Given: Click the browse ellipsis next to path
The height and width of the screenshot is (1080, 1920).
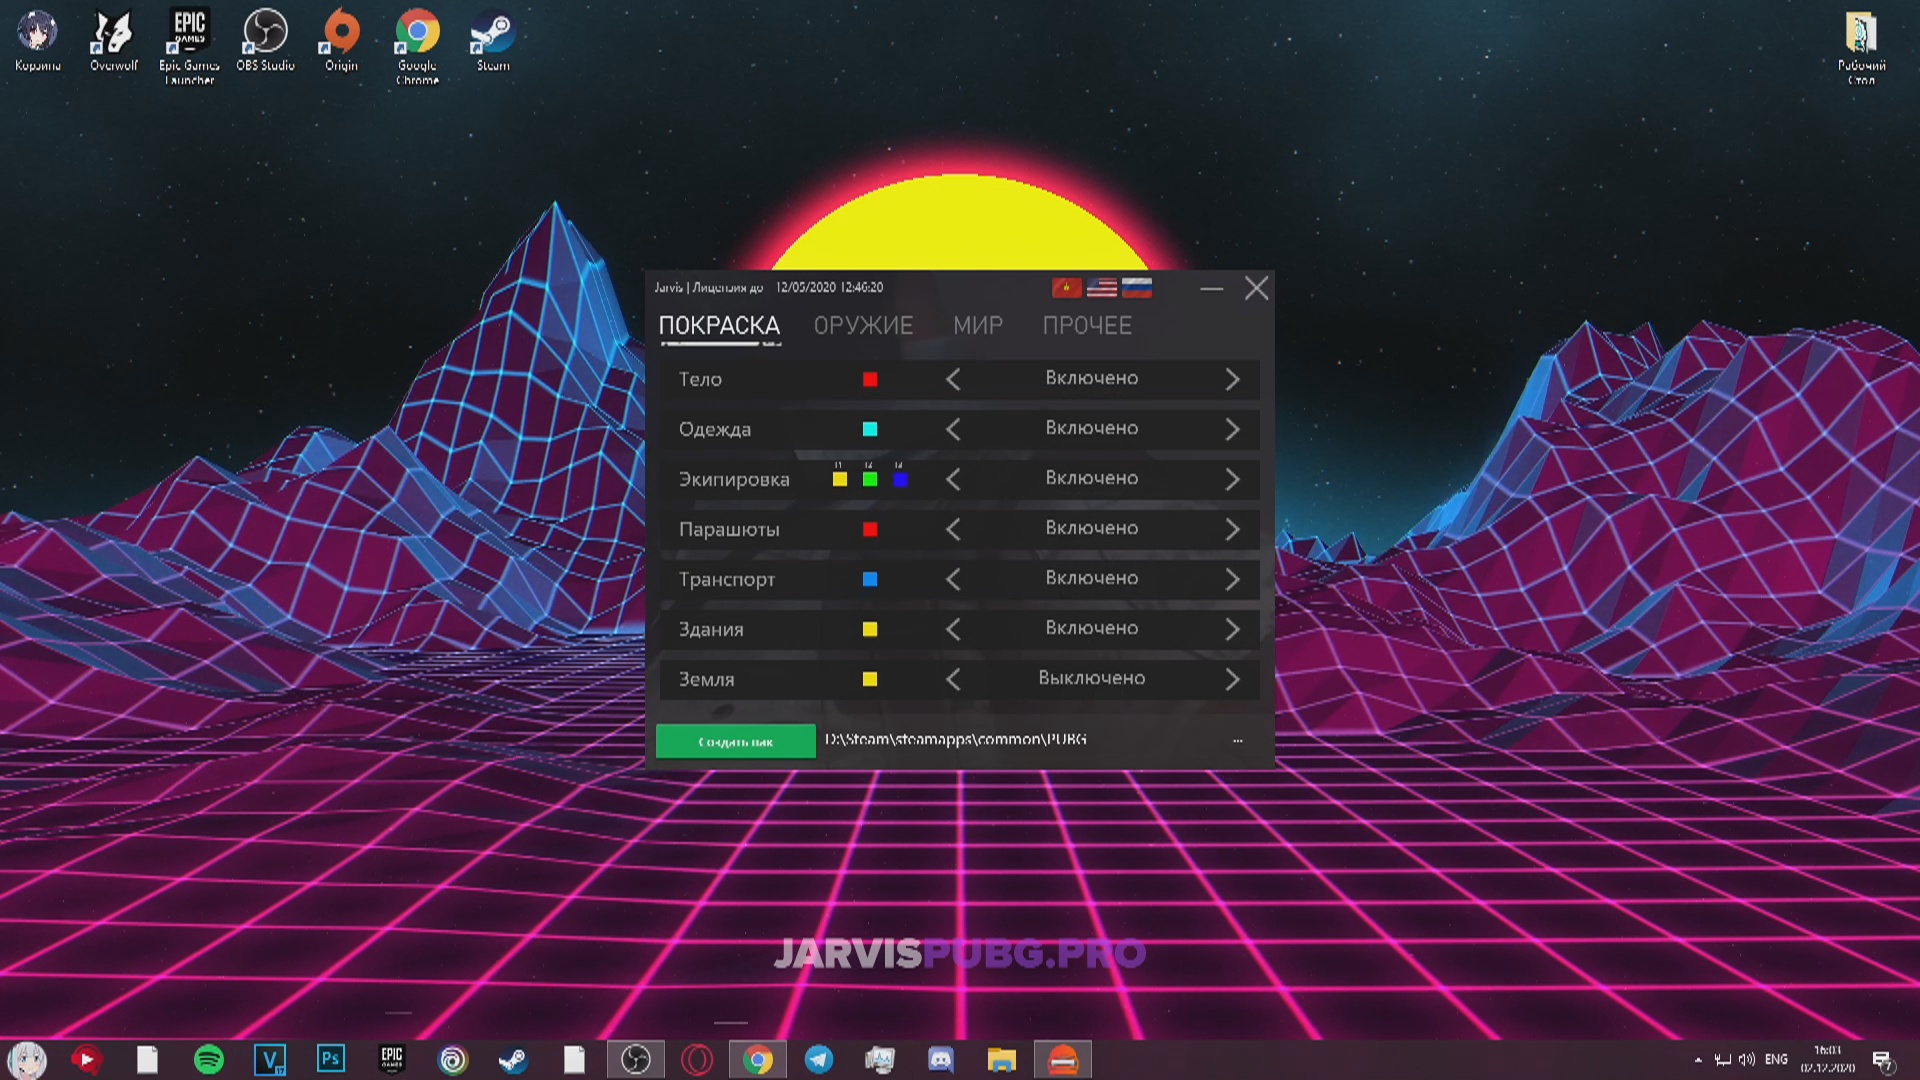Looking at the screenshot, I should point(1238,741).
